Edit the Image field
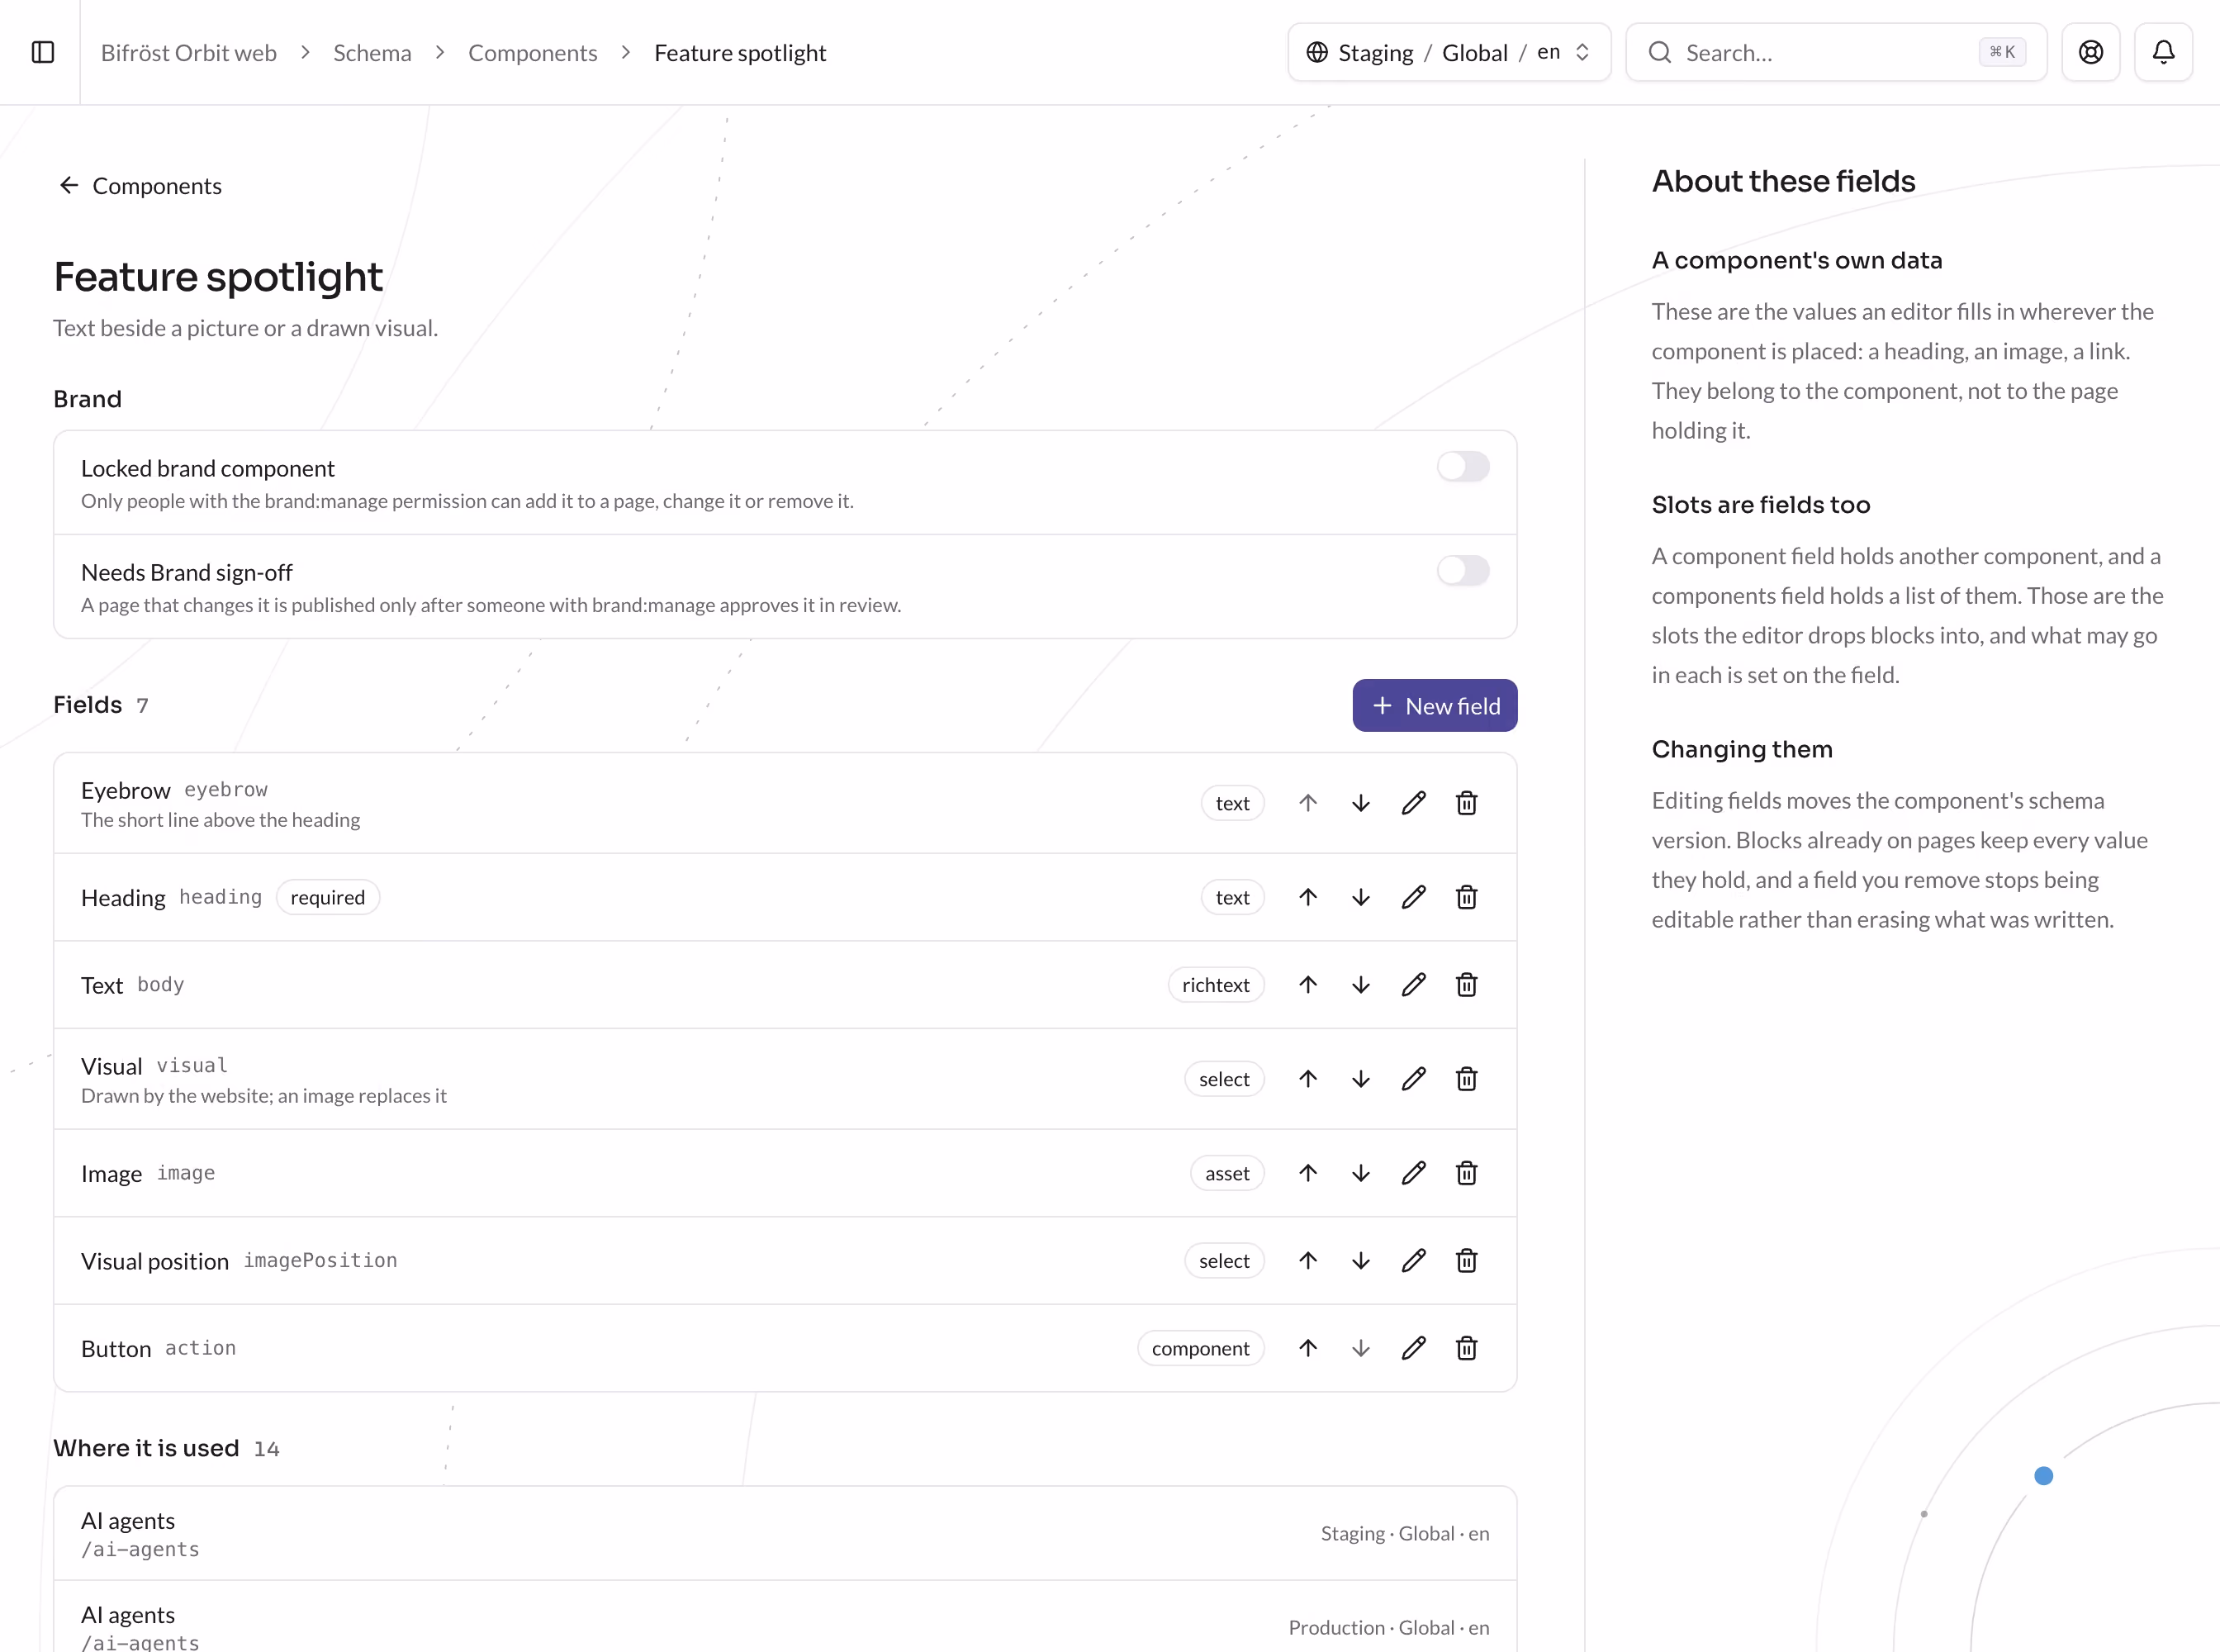Image resolution: width=2220 pixels, height=1652 pixels. coord(1413,1173)
